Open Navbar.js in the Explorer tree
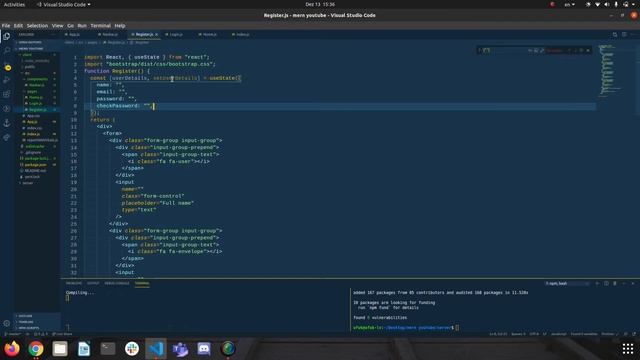 tap(37, 85)
